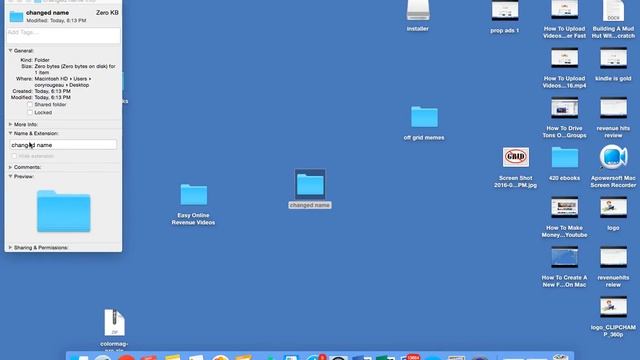Expand the Sharing & Permissions section
The width and height of the screenshot is (640, 360).
click(11, 248)
